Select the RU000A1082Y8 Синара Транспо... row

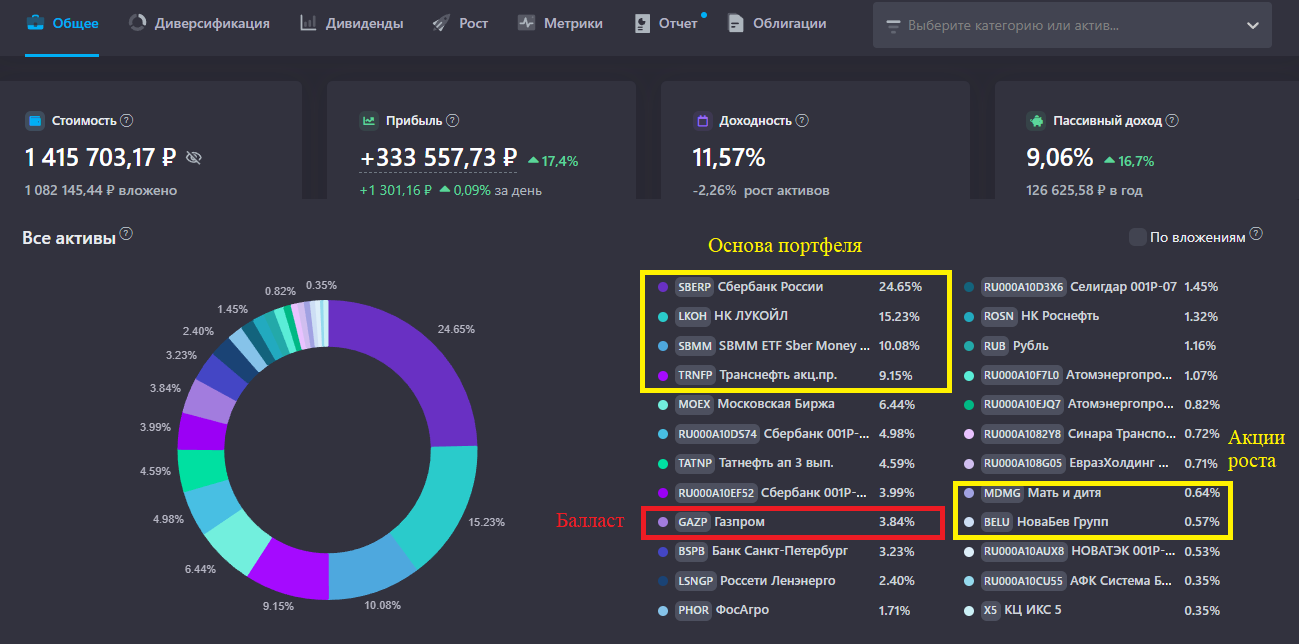point(1093,434)
